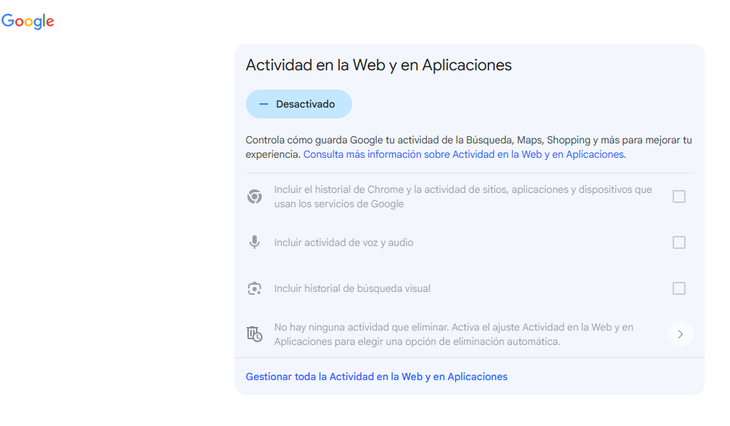Open Consulta más información sobre Actividad link
Screen dimensions: 730x426
(x=464, y=155)
